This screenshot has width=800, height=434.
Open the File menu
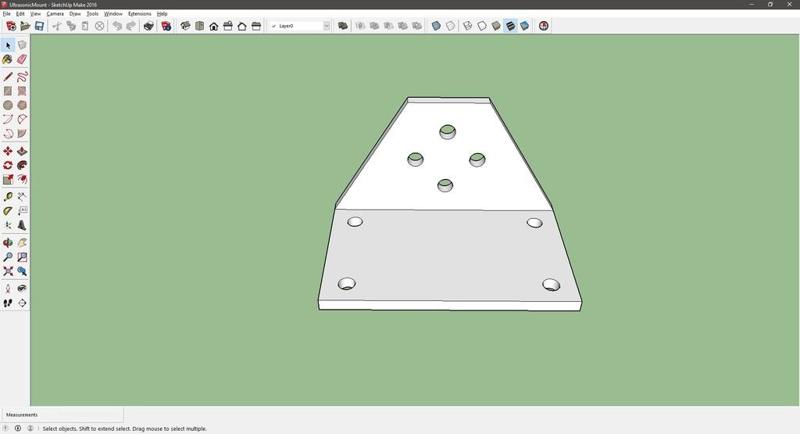pos(7,14)
